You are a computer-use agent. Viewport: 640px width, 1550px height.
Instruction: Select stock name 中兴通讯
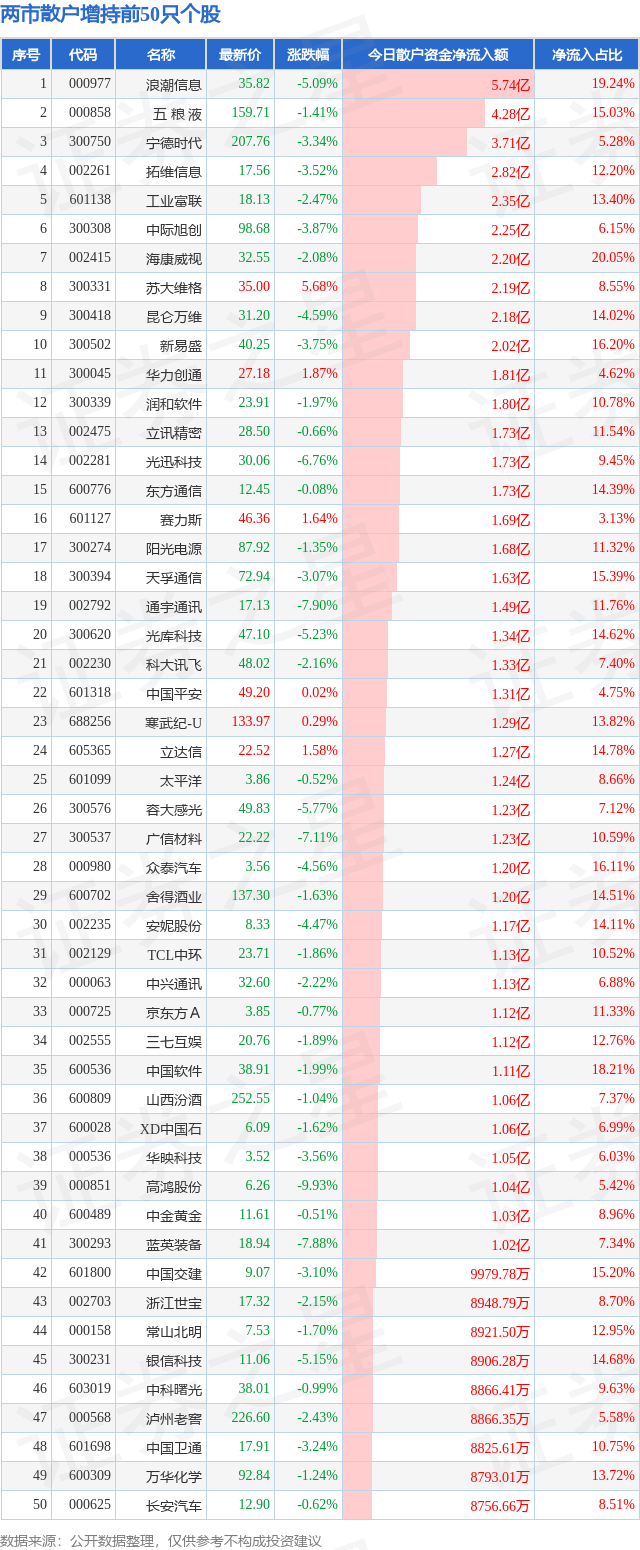pos(175,983)
